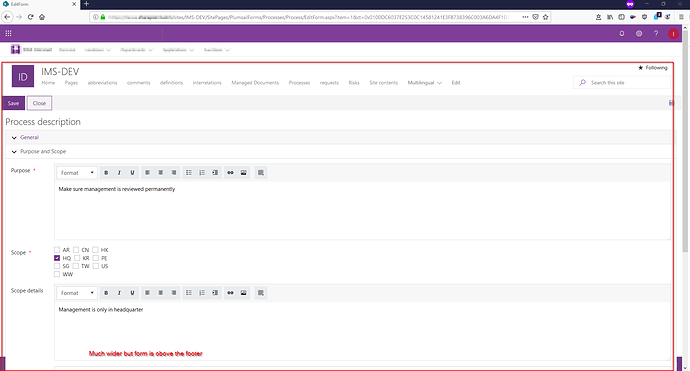Viewport: 690px width, 371px height.
Task: Open Format dropdown in Purpose editor
Action: [77, 173]
